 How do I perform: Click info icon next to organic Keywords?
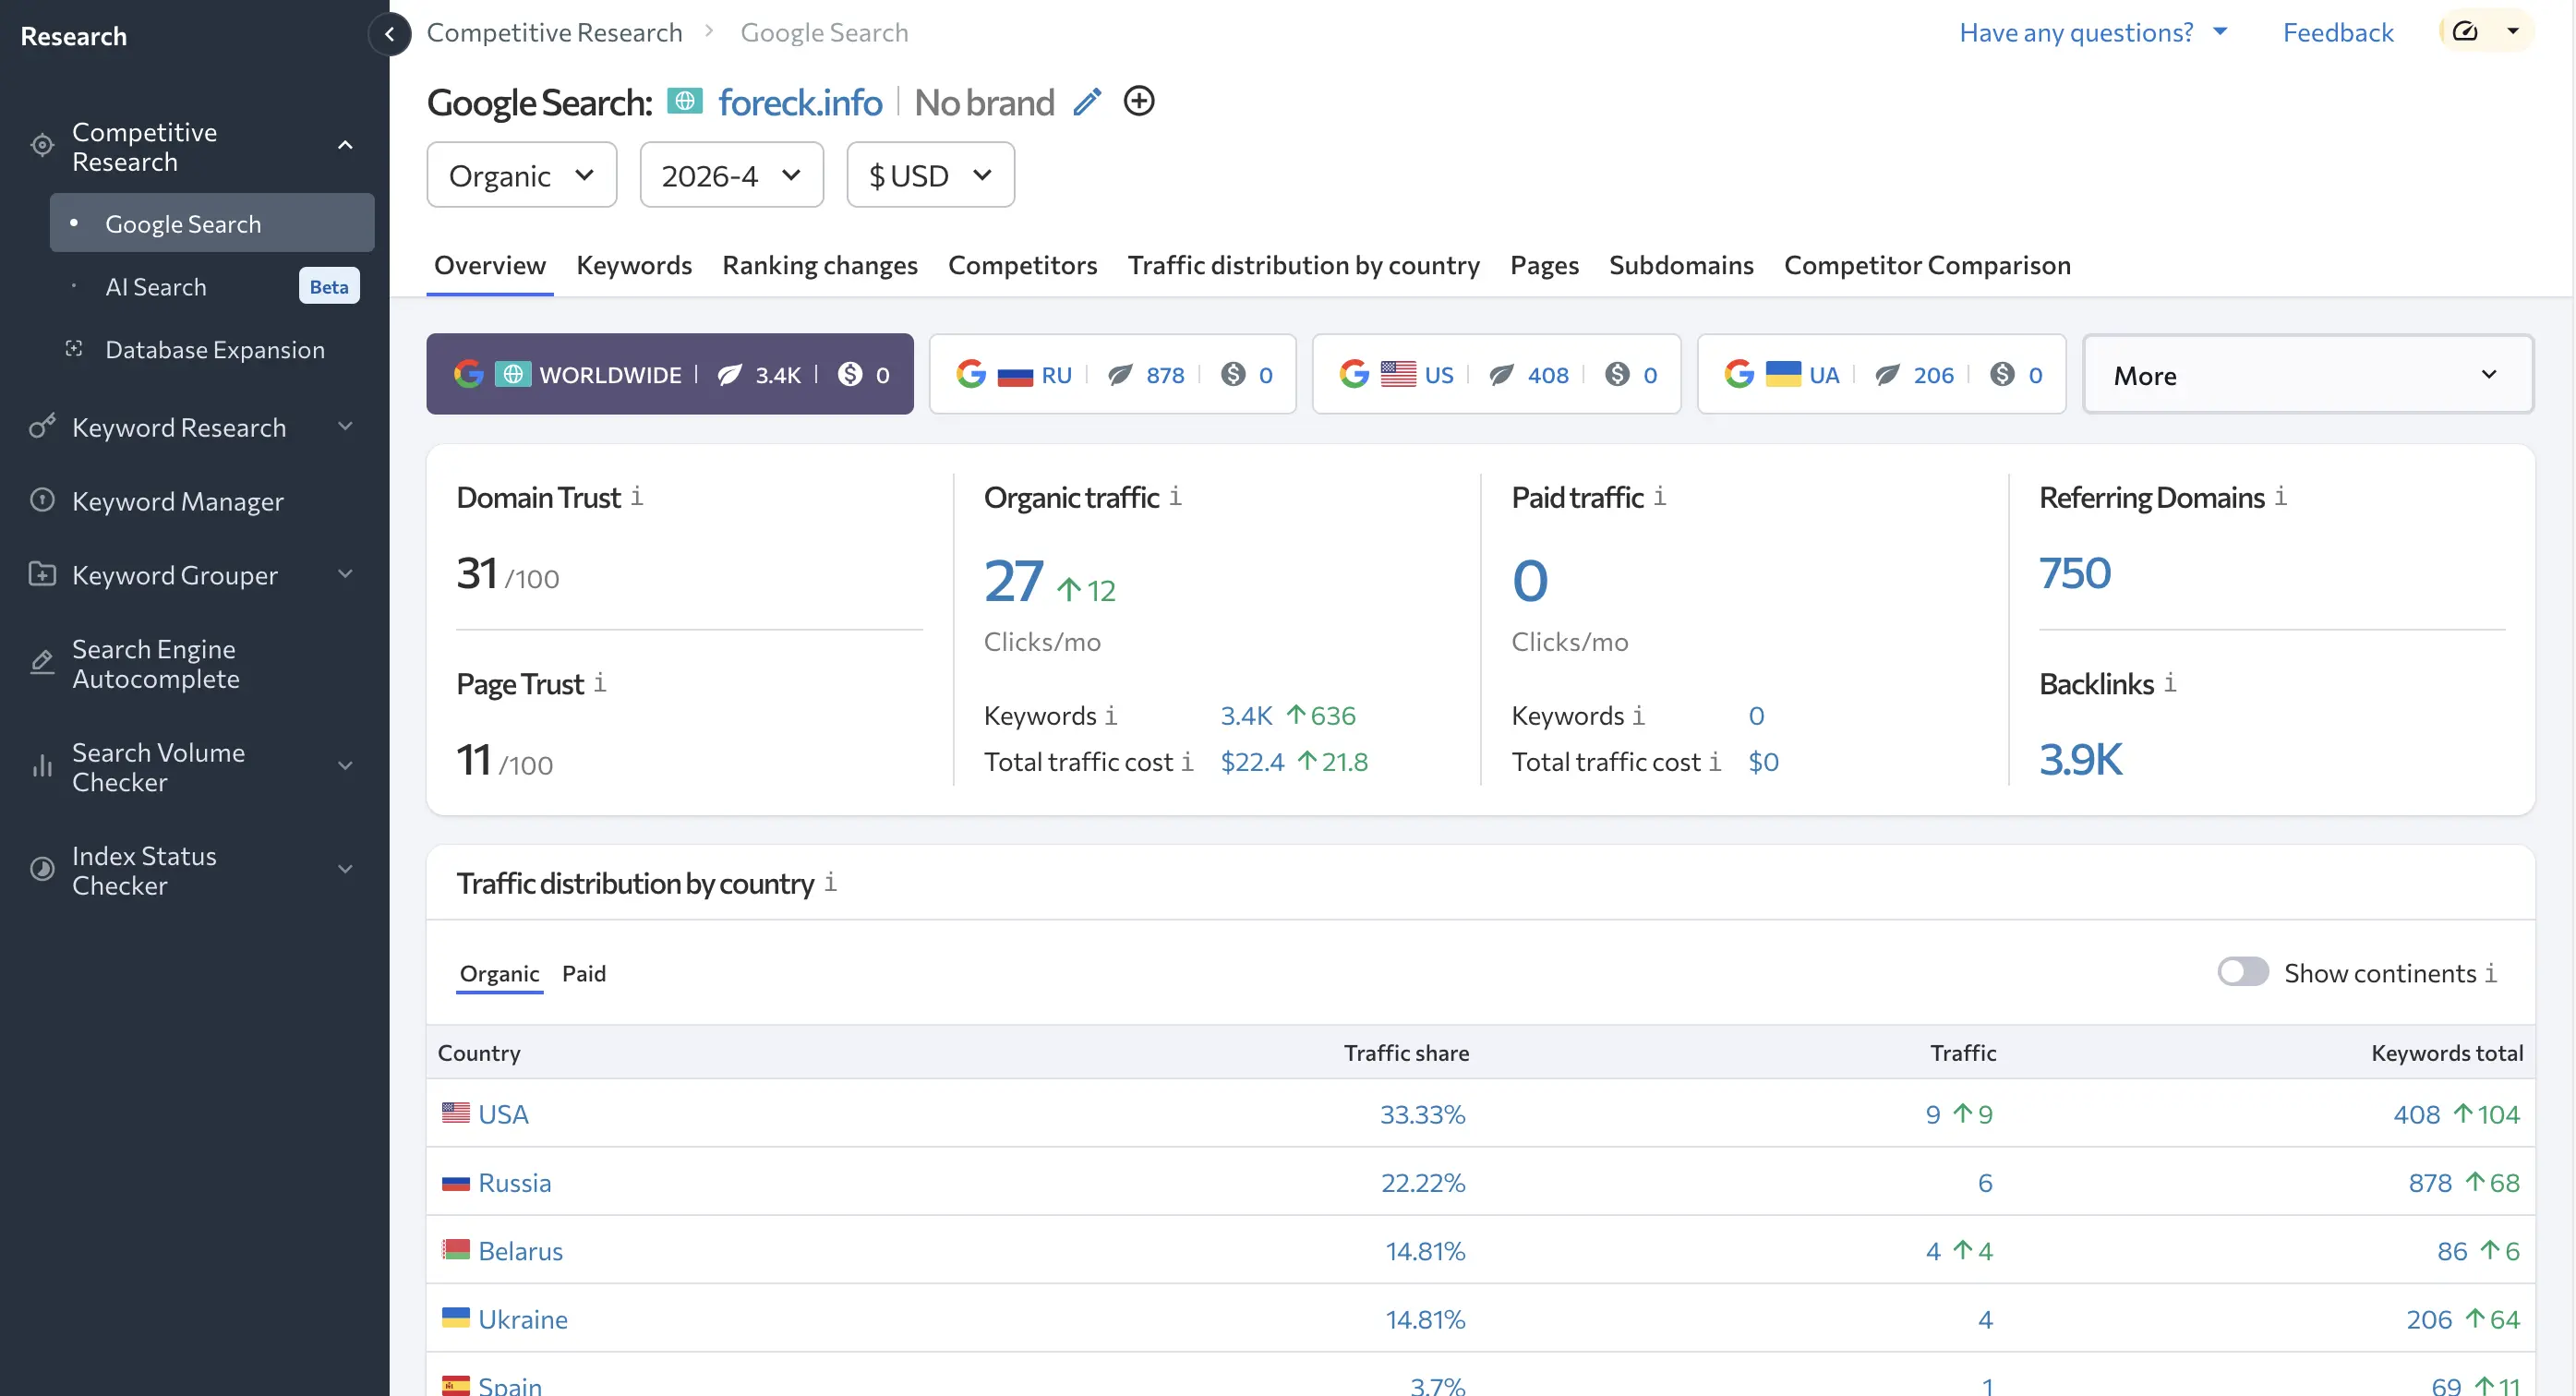tap(1111, 716)
